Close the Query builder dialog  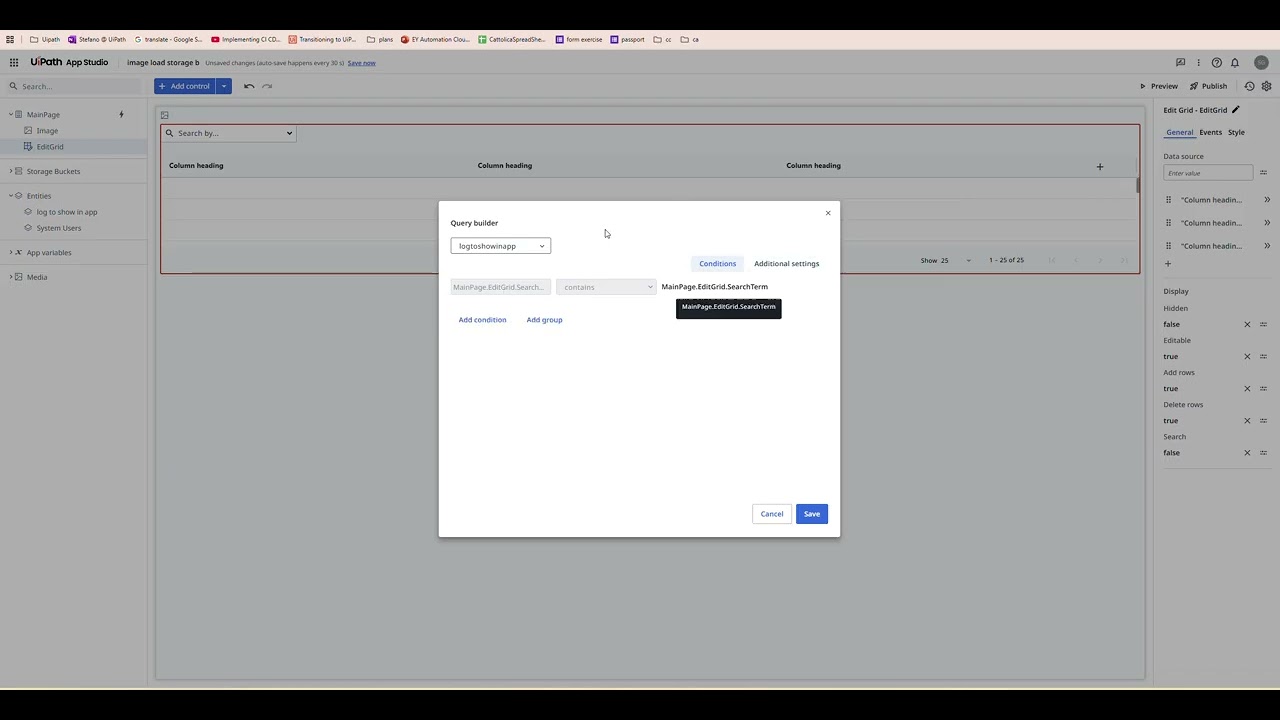(828, 213)
